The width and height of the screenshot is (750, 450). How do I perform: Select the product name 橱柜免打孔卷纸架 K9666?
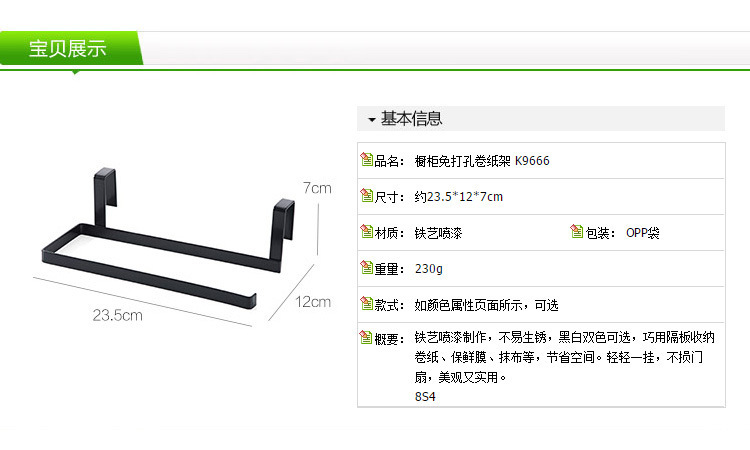click(482, 161)
